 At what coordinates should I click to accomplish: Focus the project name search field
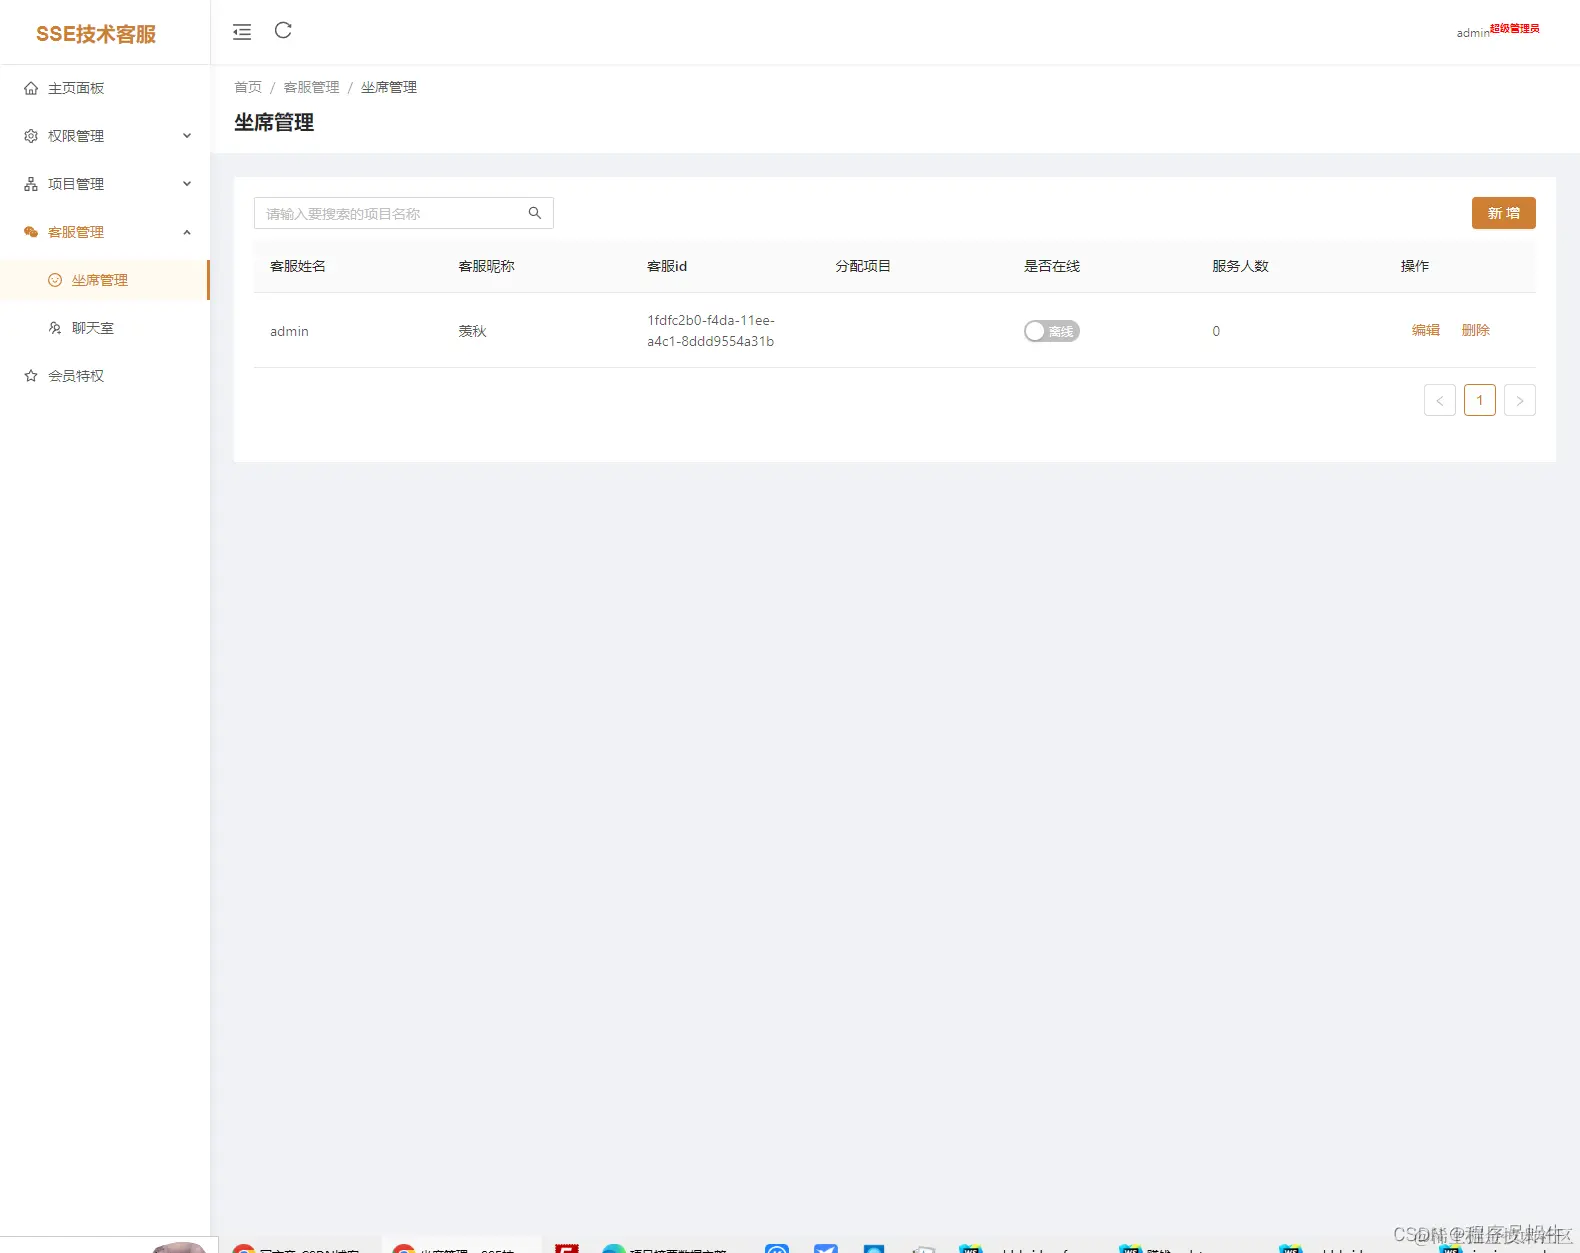(x=404, y=213)
